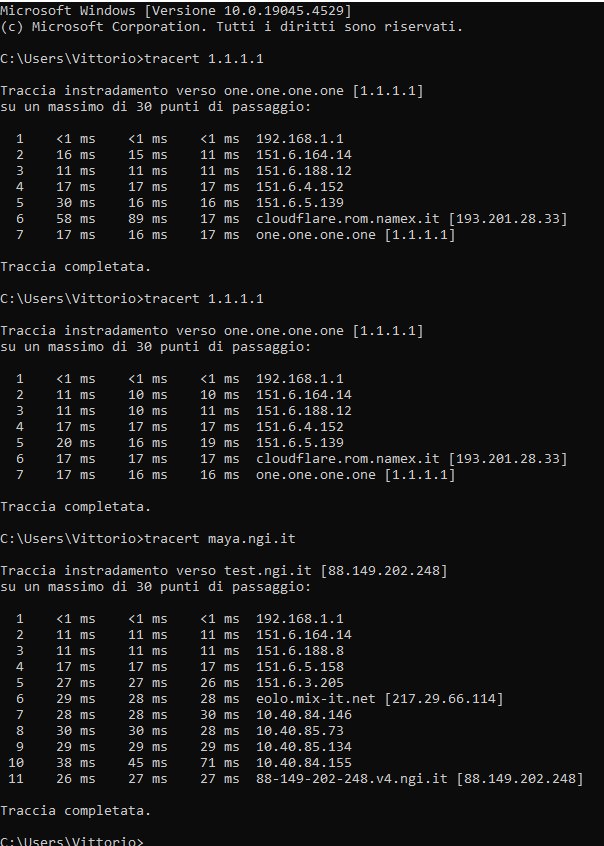Screen dimensions: 604x846
Task: Select 151.6.5.139 in the second trace
Action: [300, 442]
